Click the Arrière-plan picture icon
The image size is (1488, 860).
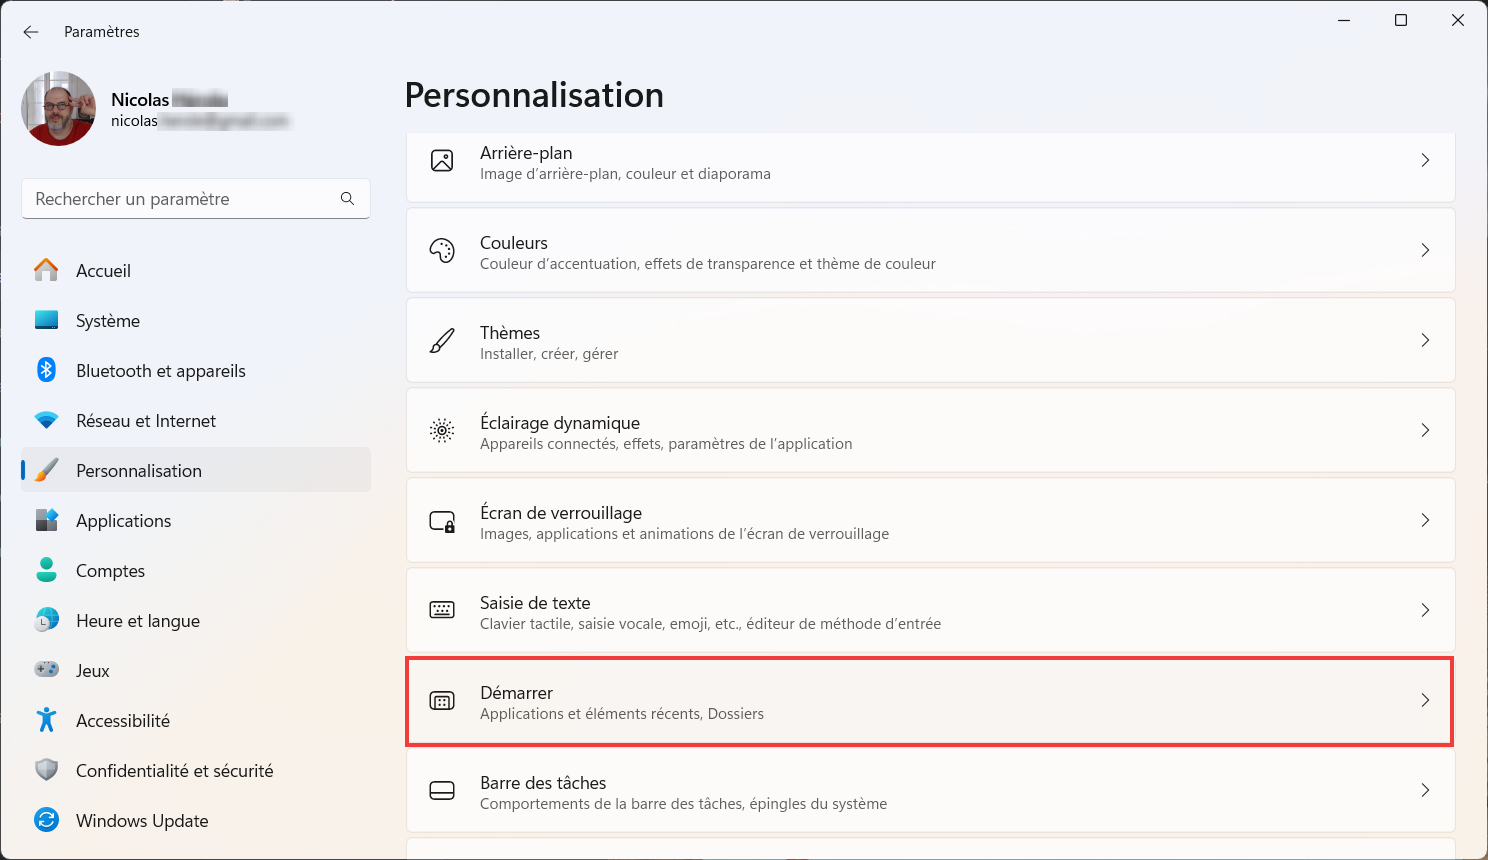coord(442,160)
